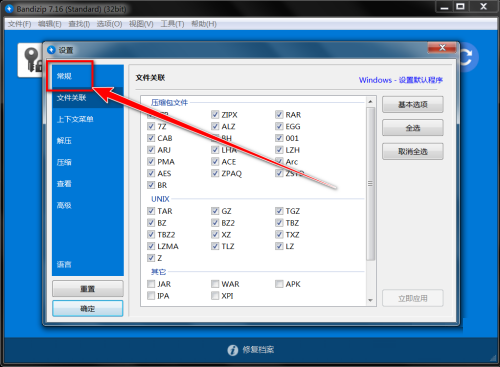
Task: Toggle the XZ checkbox
Action: pos(215,235)
